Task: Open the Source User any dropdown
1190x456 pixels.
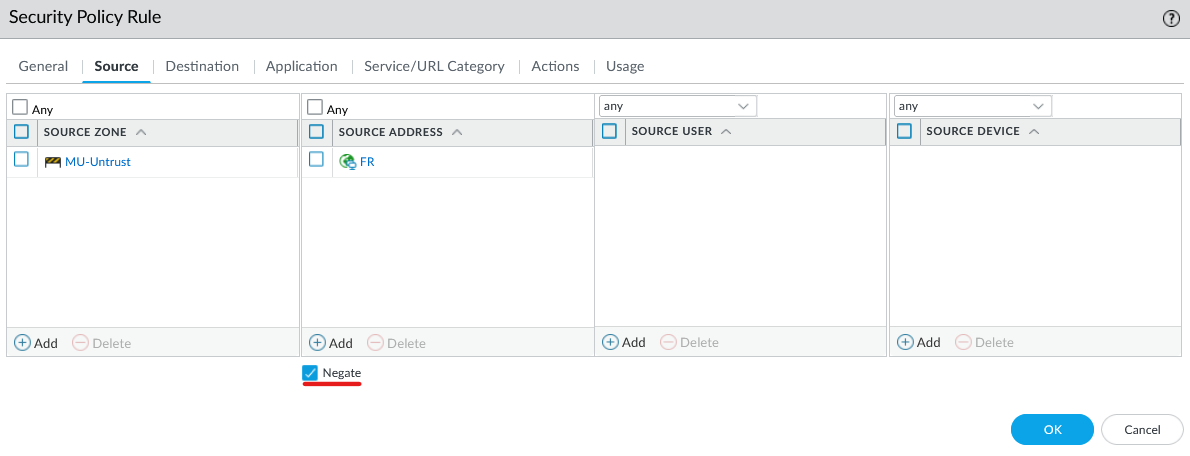Action: 743,106
